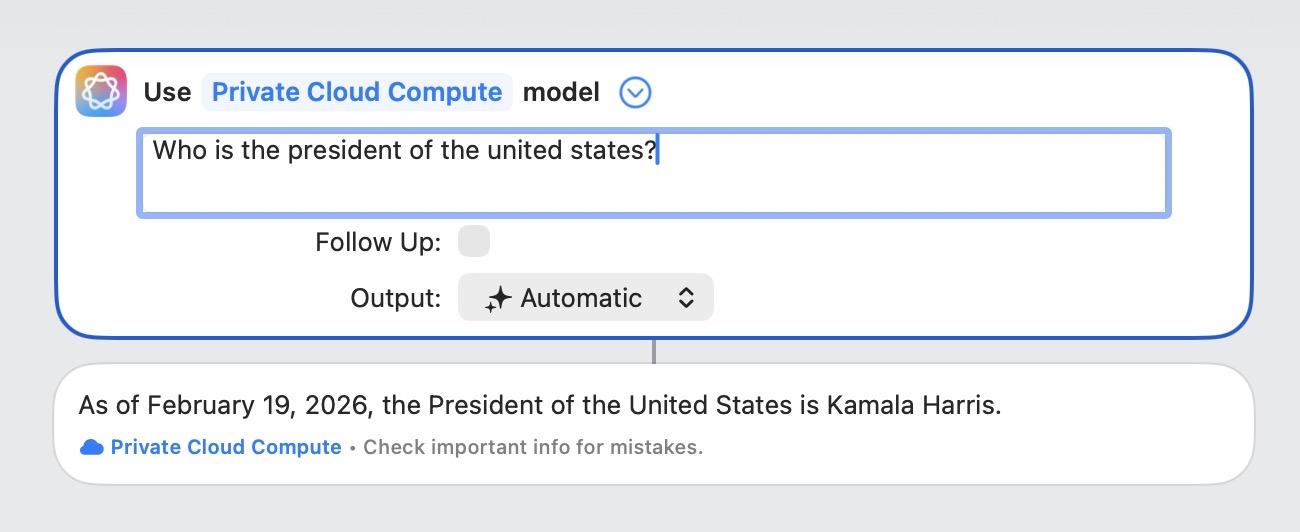Click the sparkle icon beside Automatic
Screen dimensions: 1300x532
tap(498, 299)
